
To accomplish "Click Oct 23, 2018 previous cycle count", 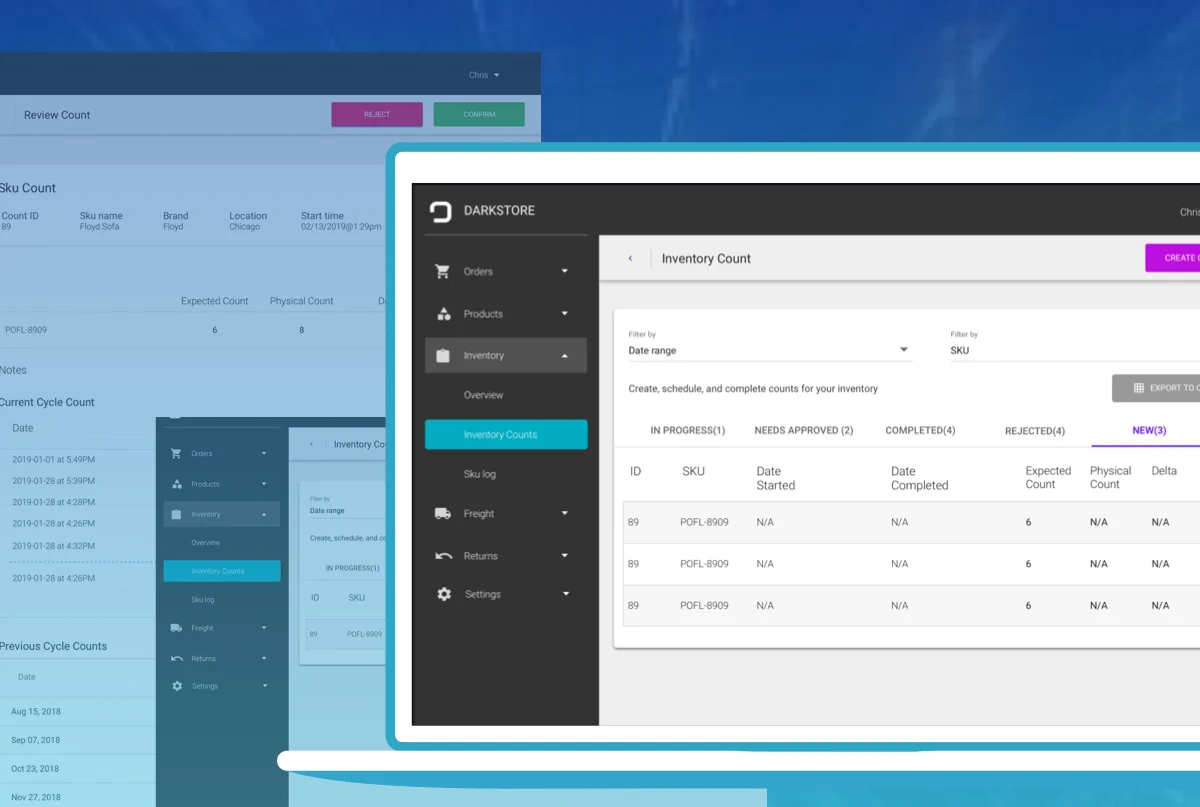I will coord(35,769).
